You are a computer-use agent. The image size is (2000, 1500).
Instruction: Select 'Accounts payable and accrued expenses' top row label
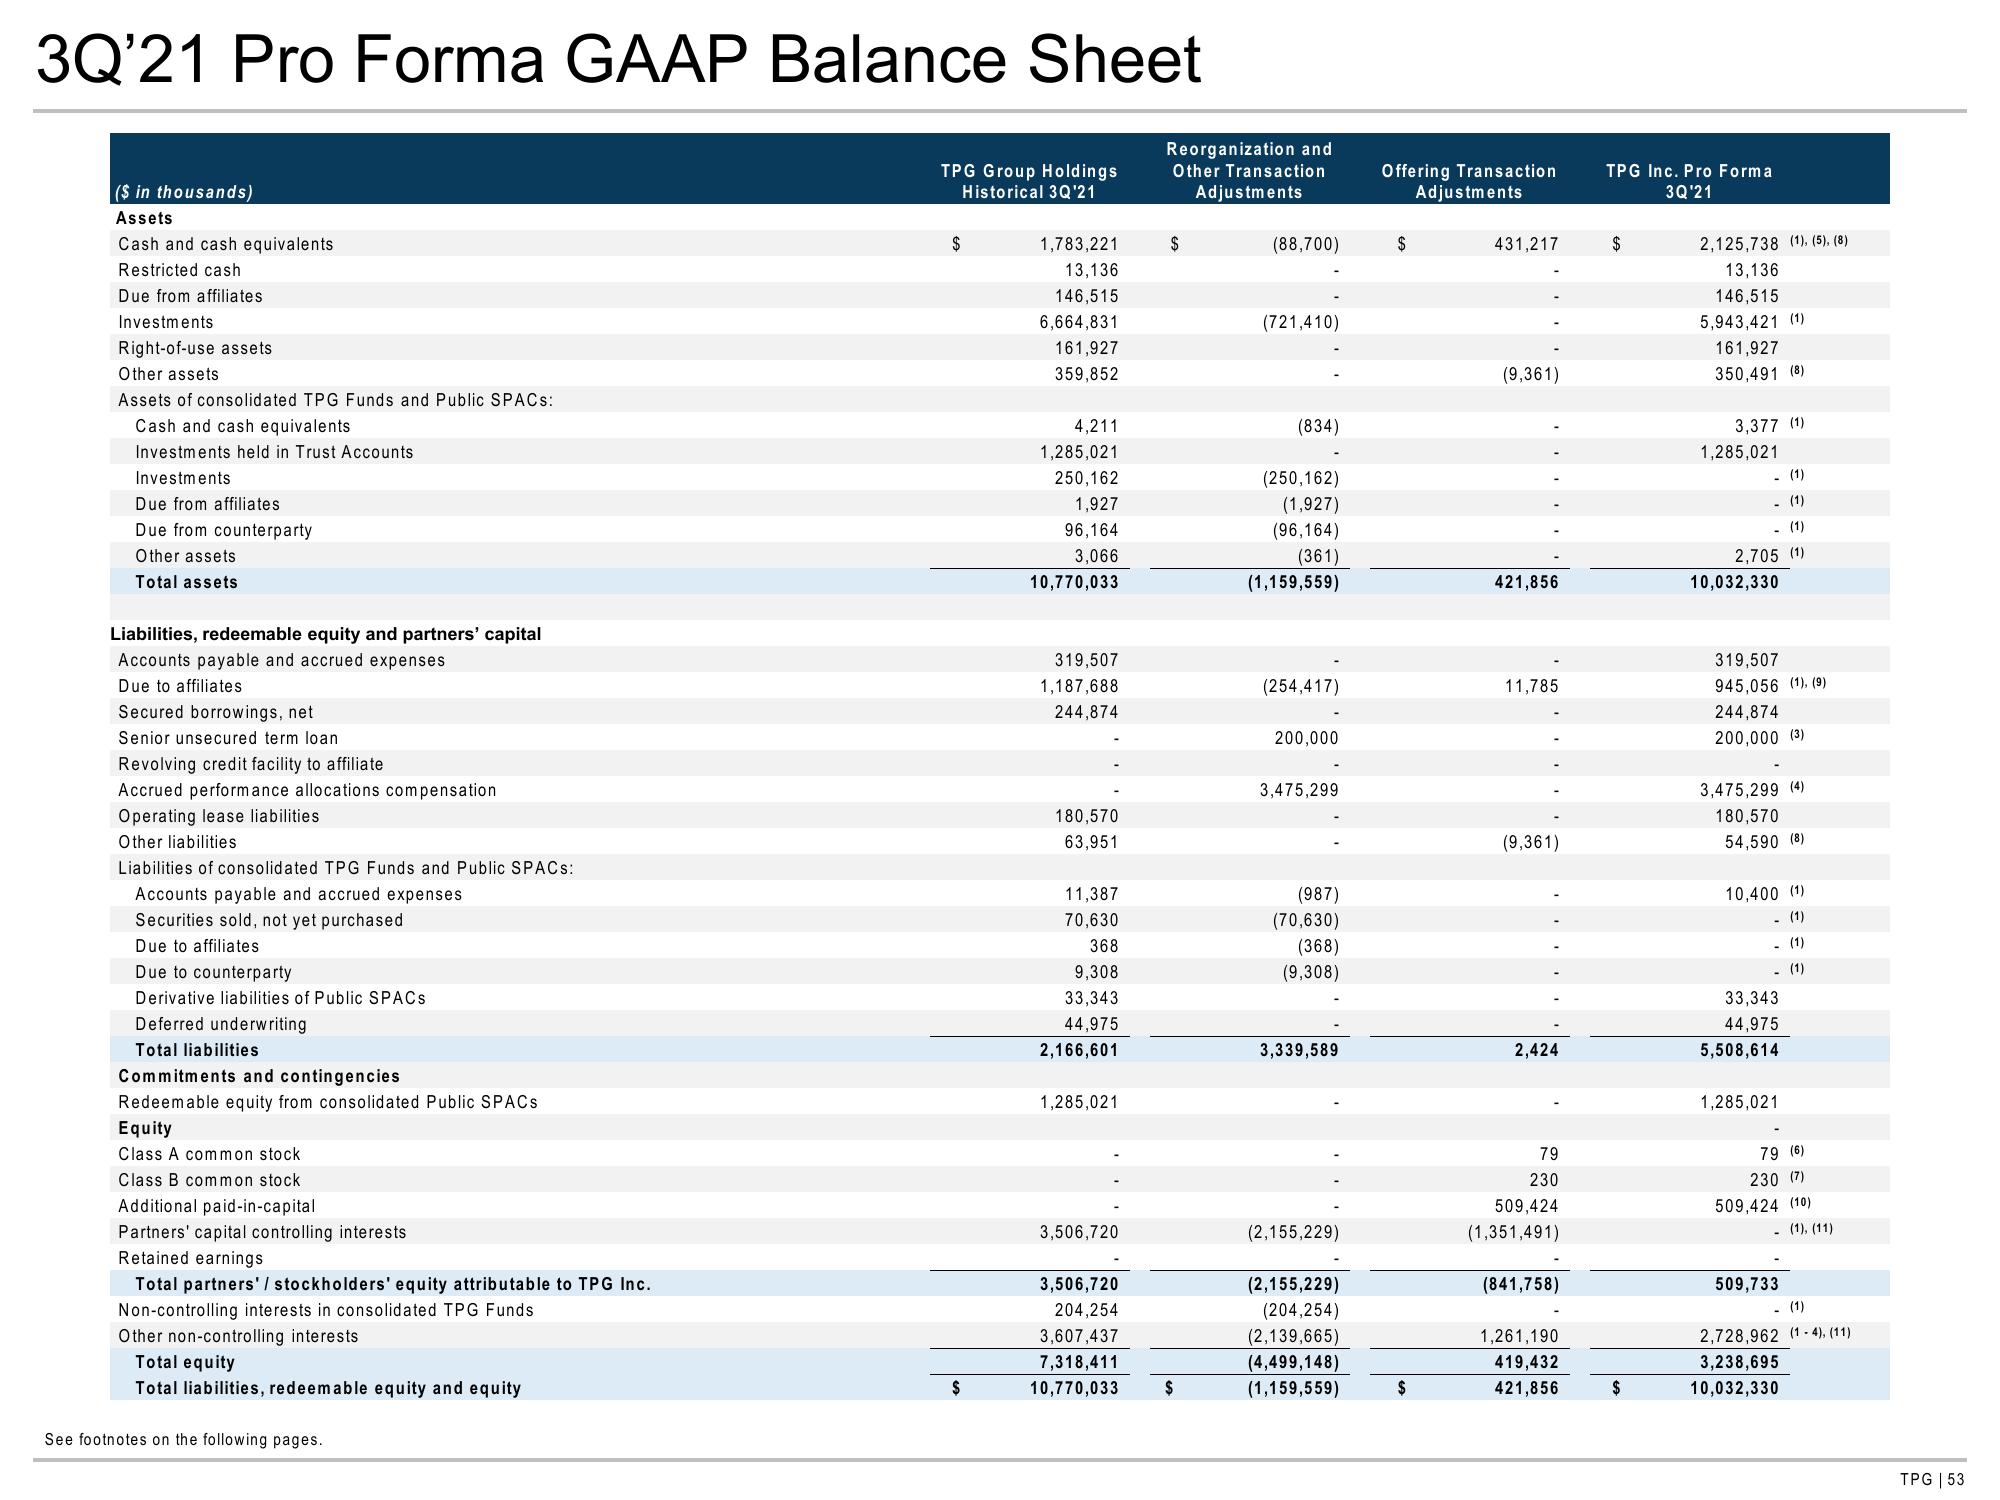[x=282, y=660]
